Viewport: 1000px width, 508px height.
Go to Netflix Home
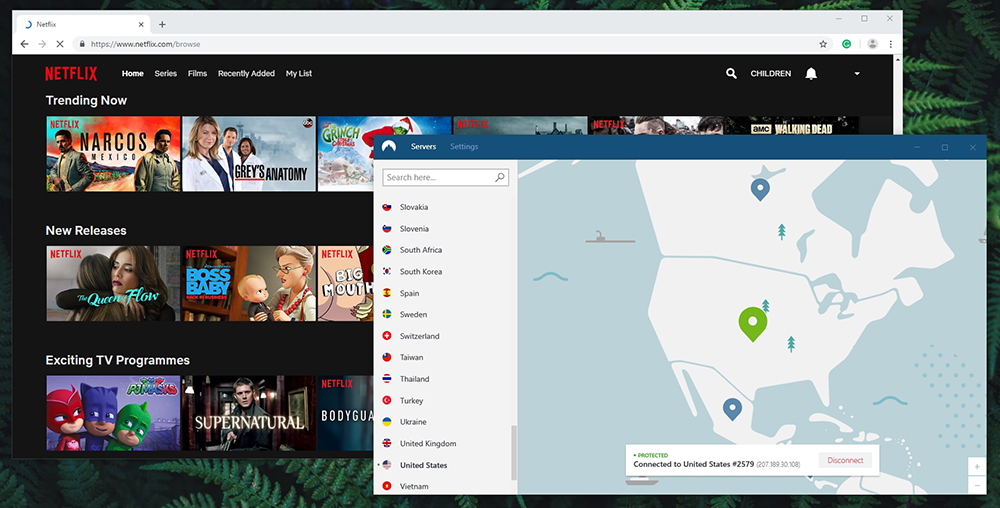133,73
